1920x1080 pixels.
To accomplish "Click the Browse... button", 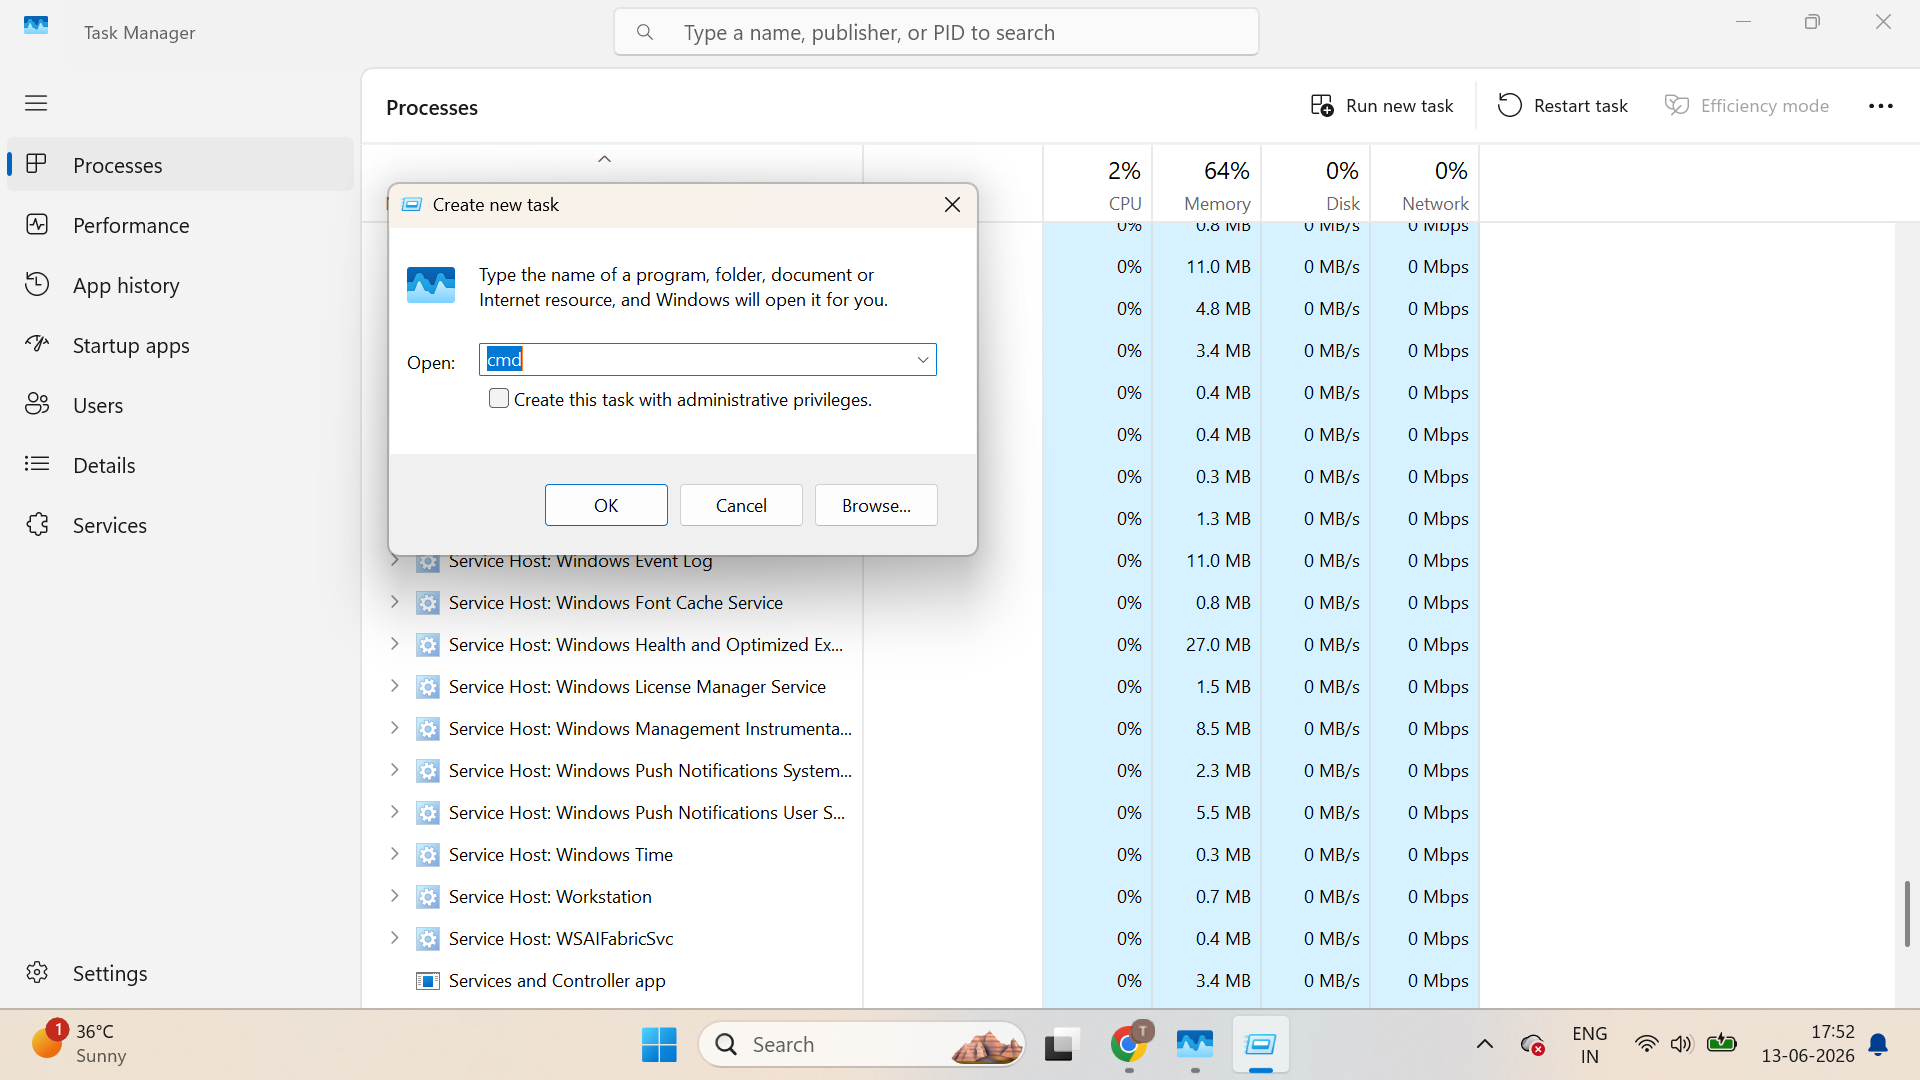I will (876, 505).
